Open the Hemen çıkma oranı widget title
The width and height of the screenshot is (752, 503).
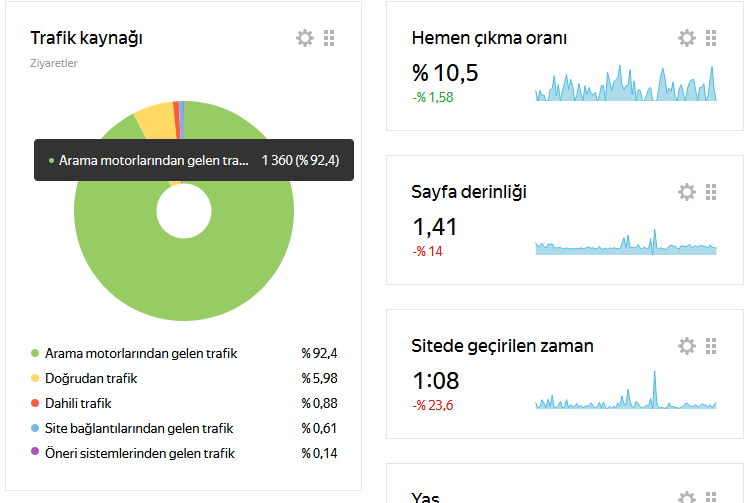[x=489, y=38]
